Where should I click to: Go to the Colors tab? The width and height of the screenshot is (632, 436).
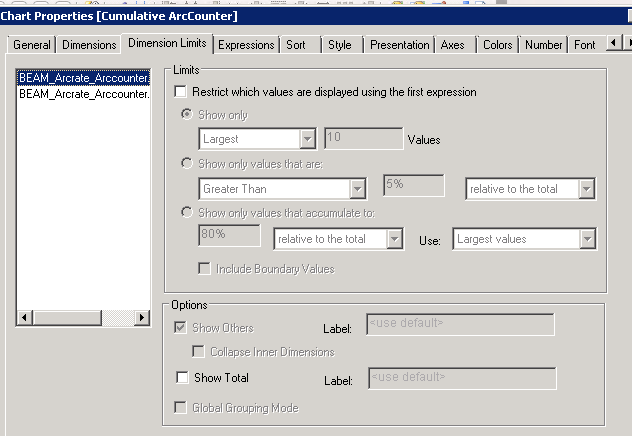pos(497,45)
